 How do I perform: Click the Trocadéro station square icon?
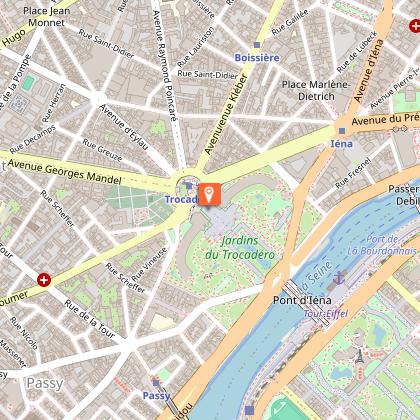coord(189,186)
